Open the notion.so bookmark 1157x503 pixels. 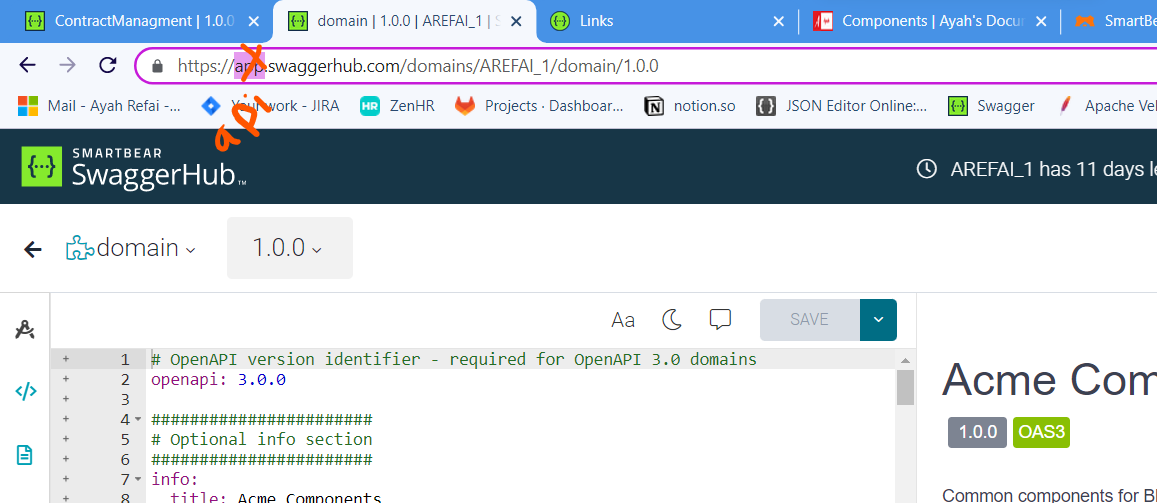689,105
